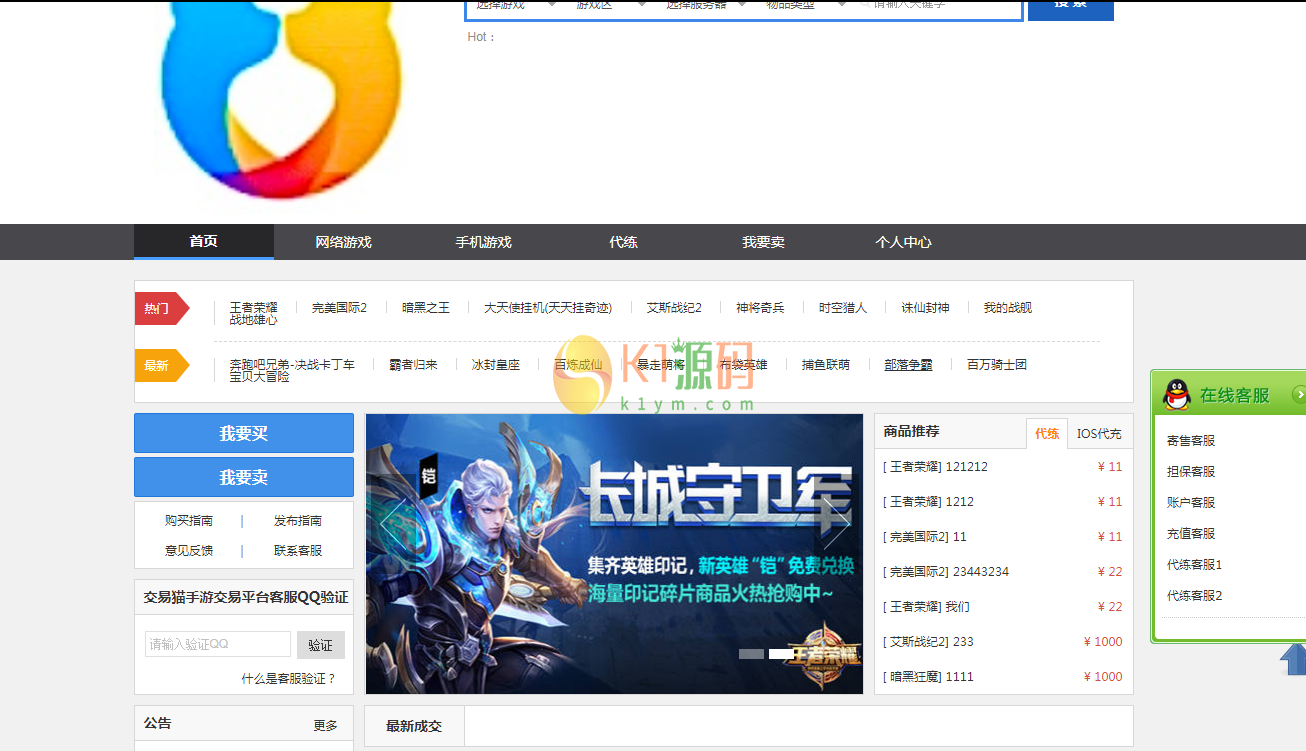The image size is (1306, 751).
Task: Contact 担保客服 in online service panel
Action: point(1191,472)
